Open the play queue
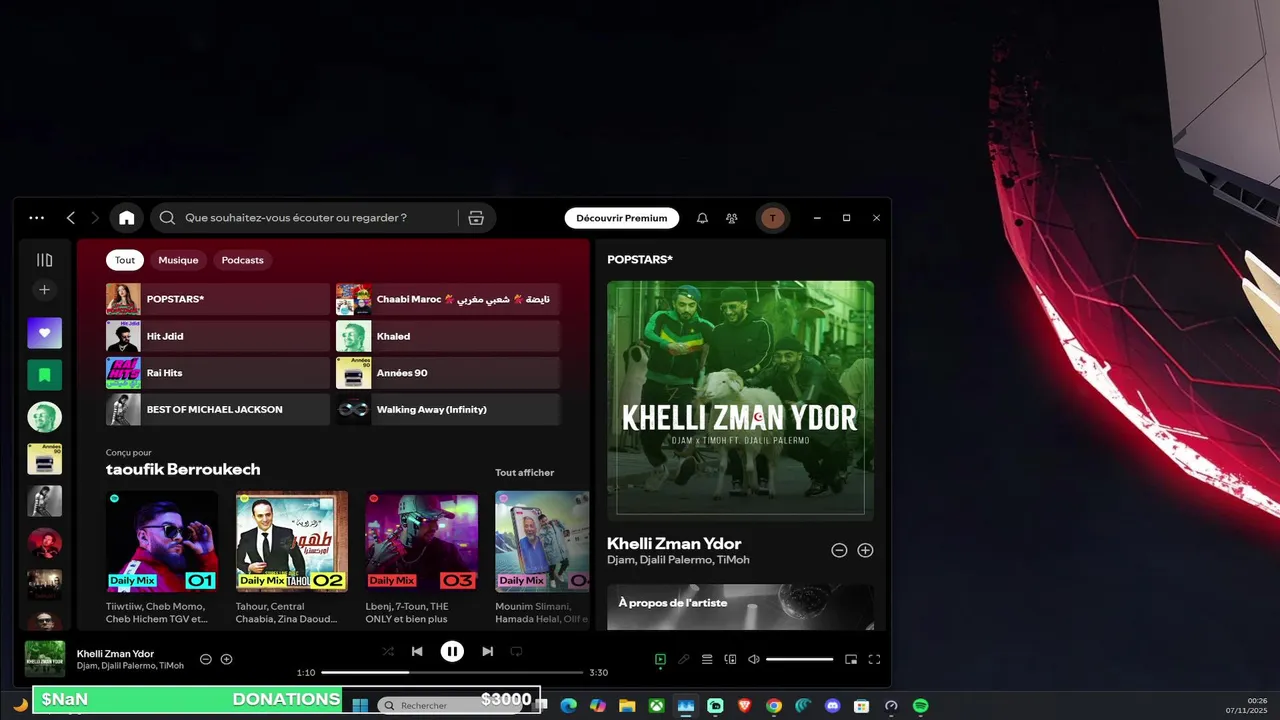Screen dimensions: 1280x720 click(707, 659)
